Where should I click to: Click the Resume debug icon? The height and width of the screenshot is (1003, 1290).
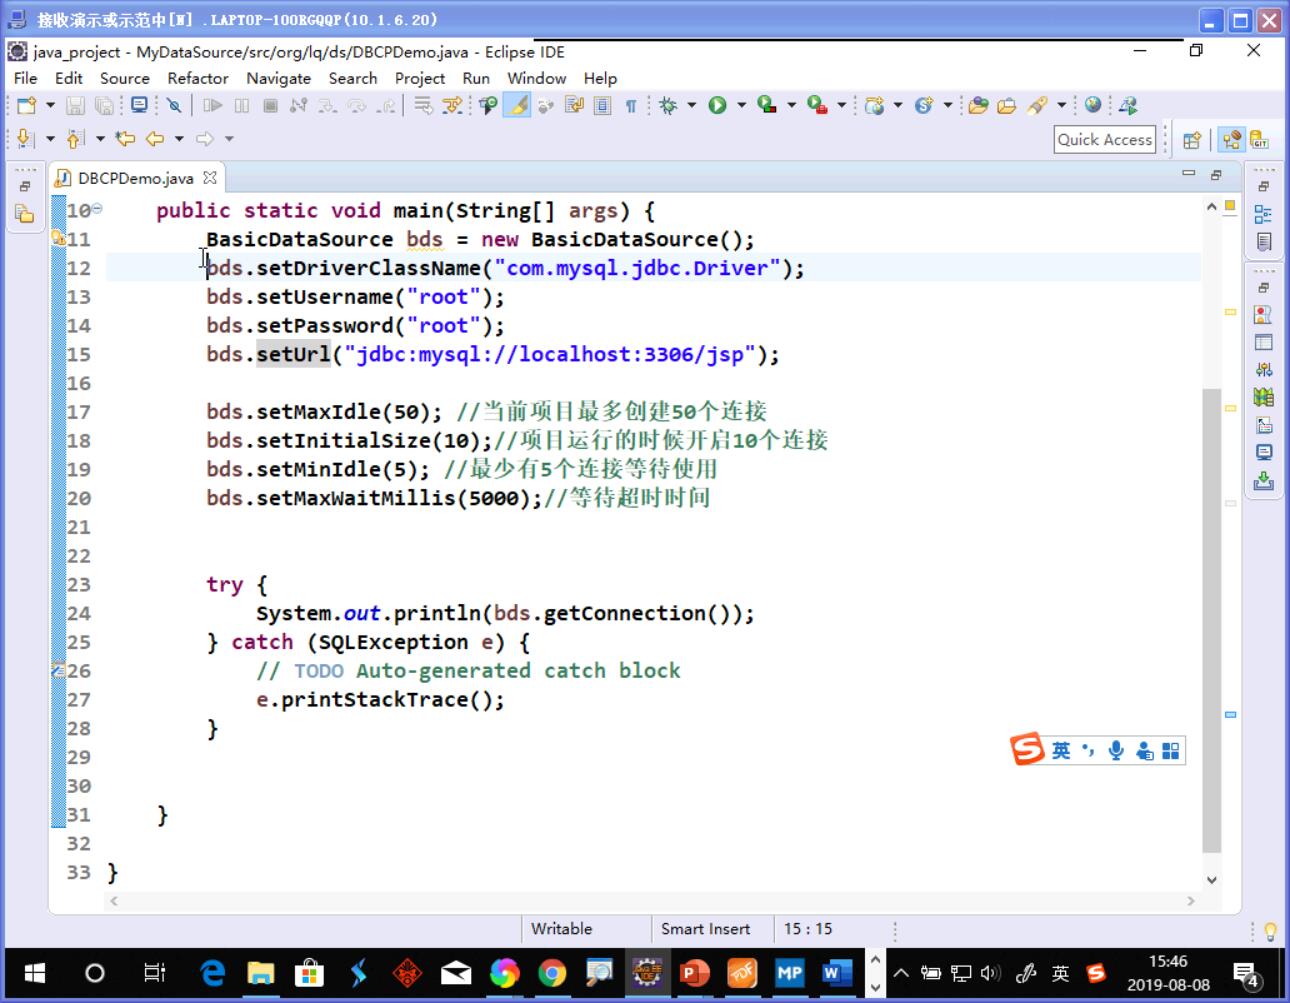[x=212, y=105]
